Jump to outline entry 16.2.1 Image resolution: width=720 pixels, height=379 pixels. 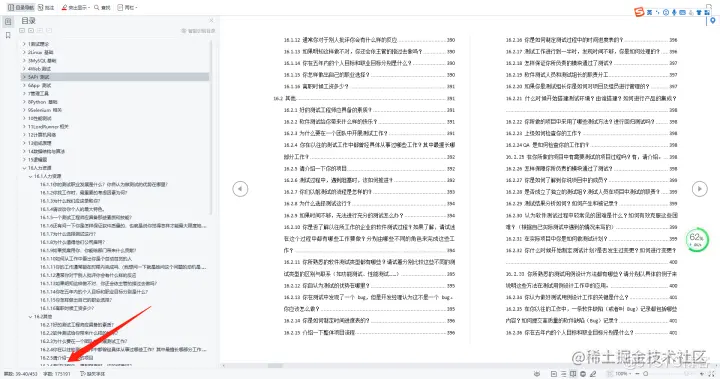click(77, 325)
